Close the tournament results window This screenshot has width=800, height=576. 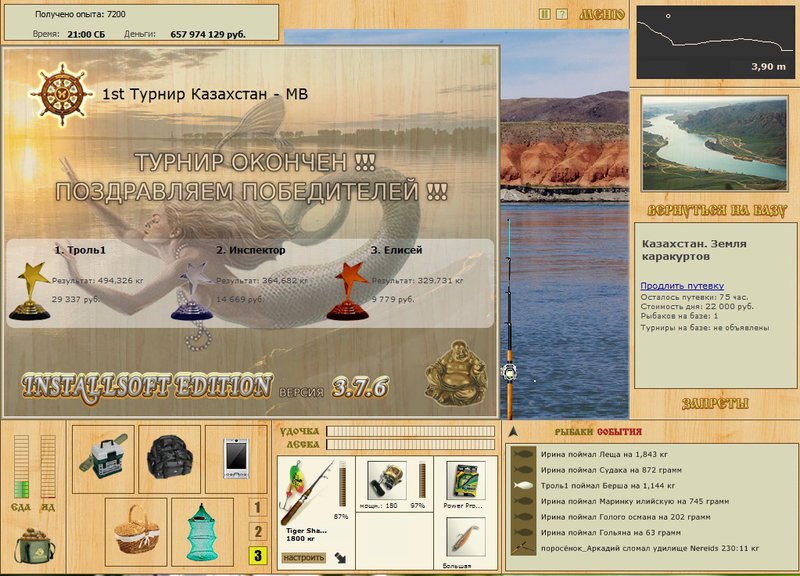click(x=486, y=60)
